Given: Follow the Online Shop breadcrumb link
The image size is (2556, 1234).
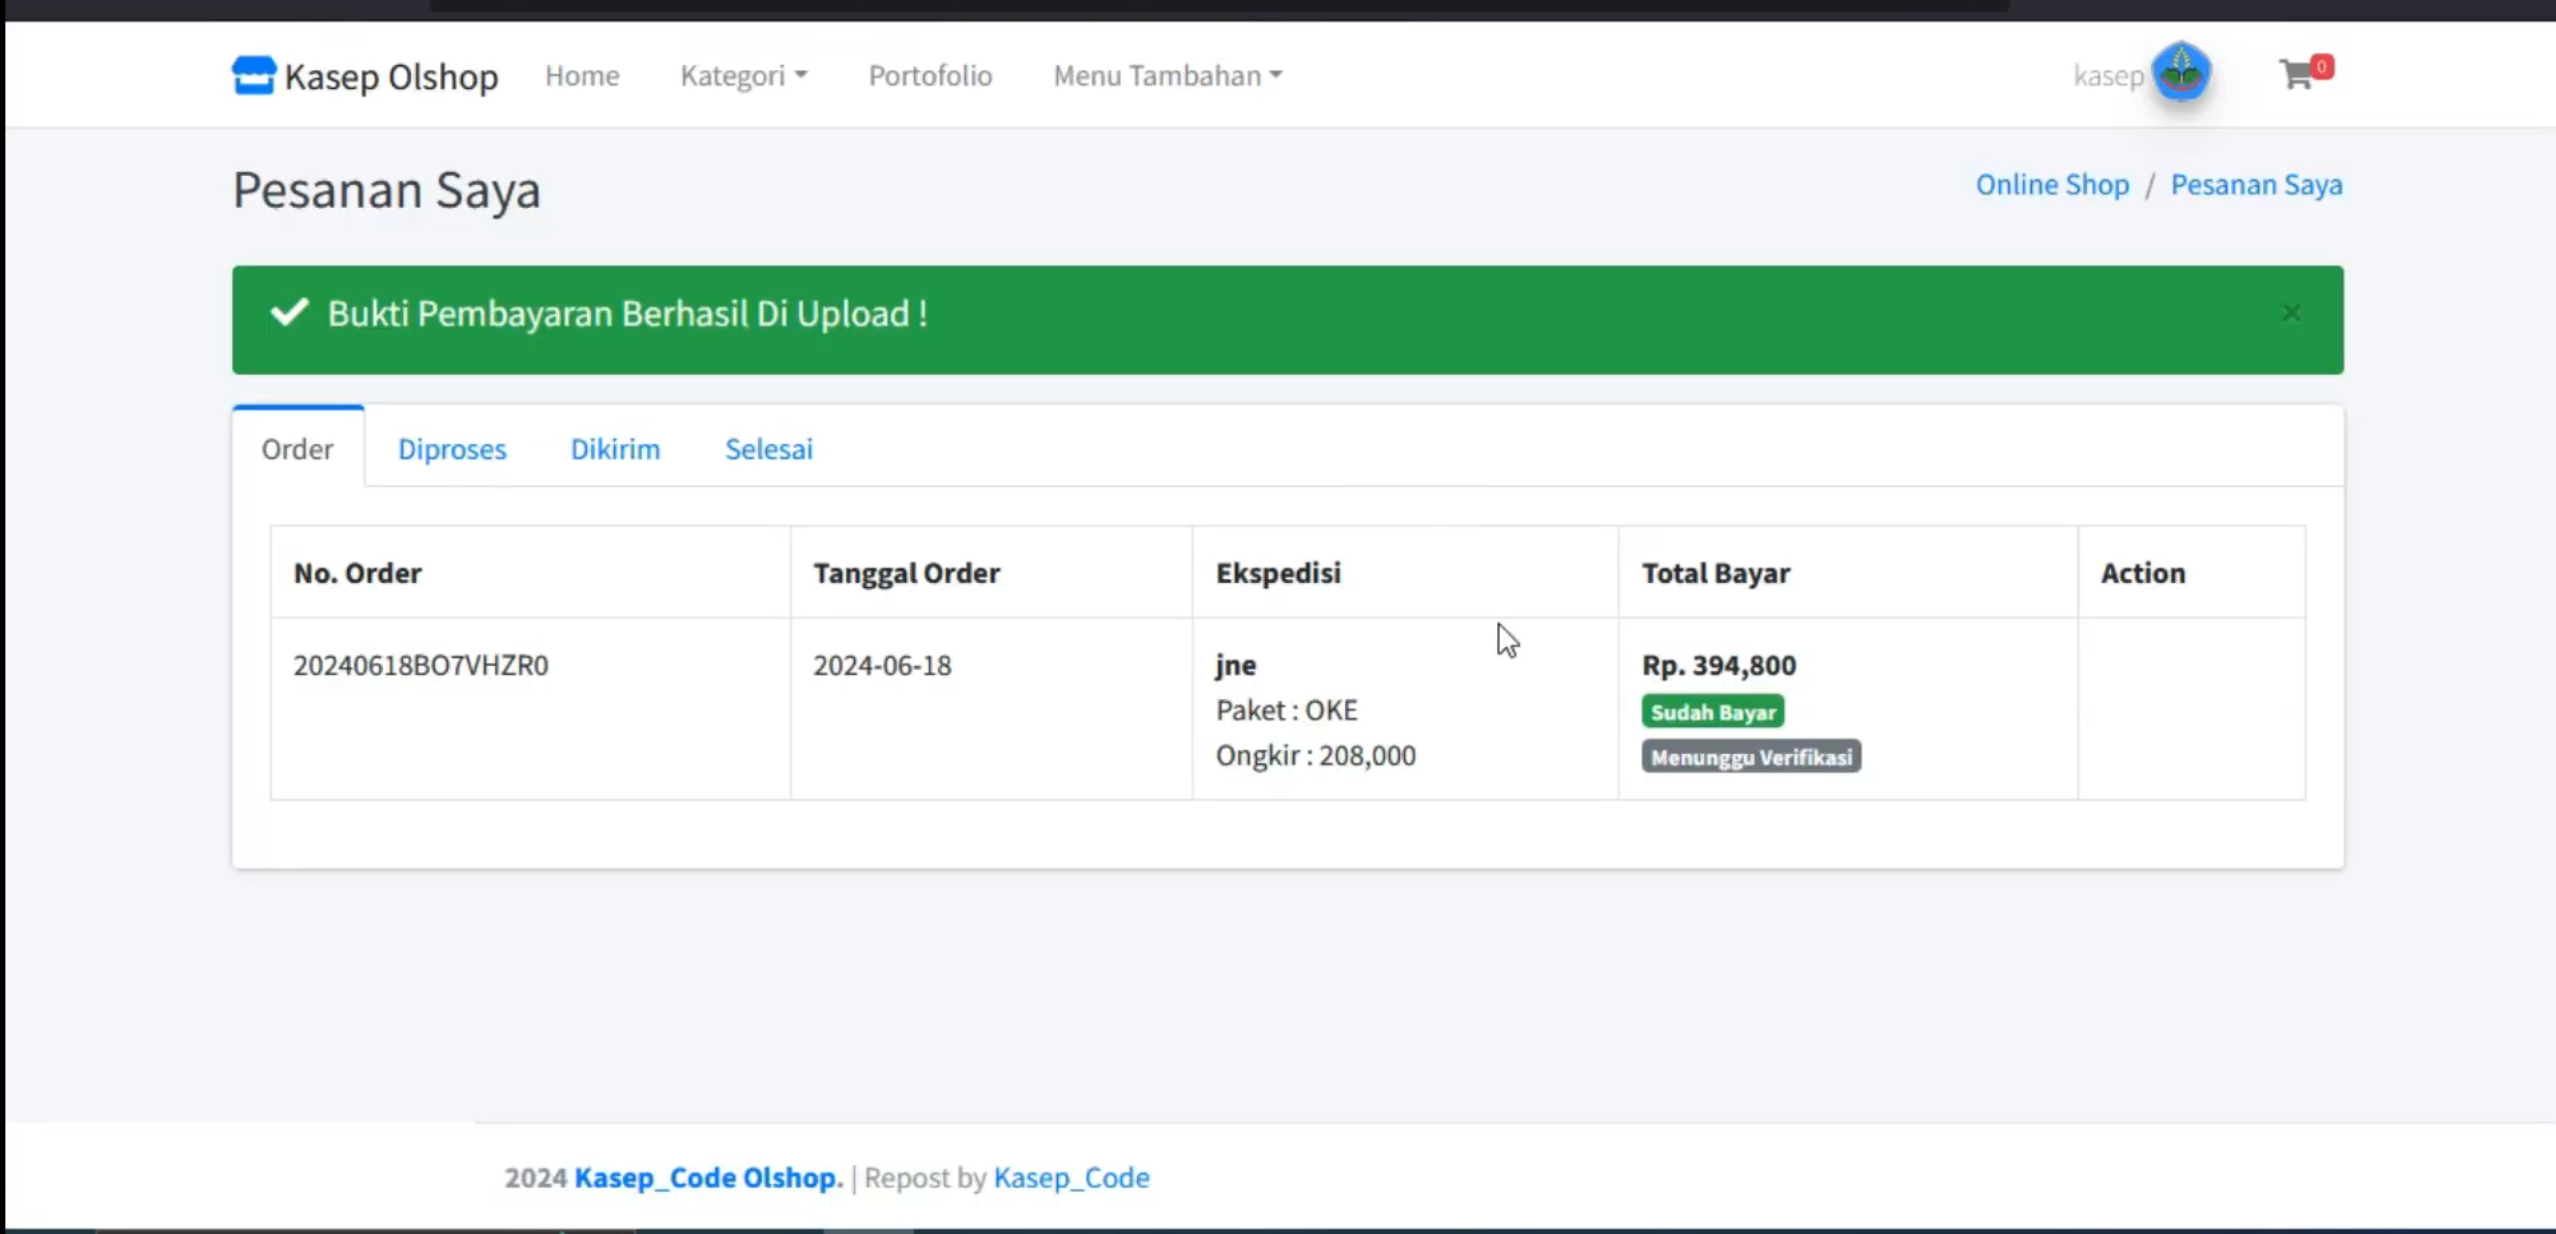Looking at the screenshot, I should click(2052, 185).
